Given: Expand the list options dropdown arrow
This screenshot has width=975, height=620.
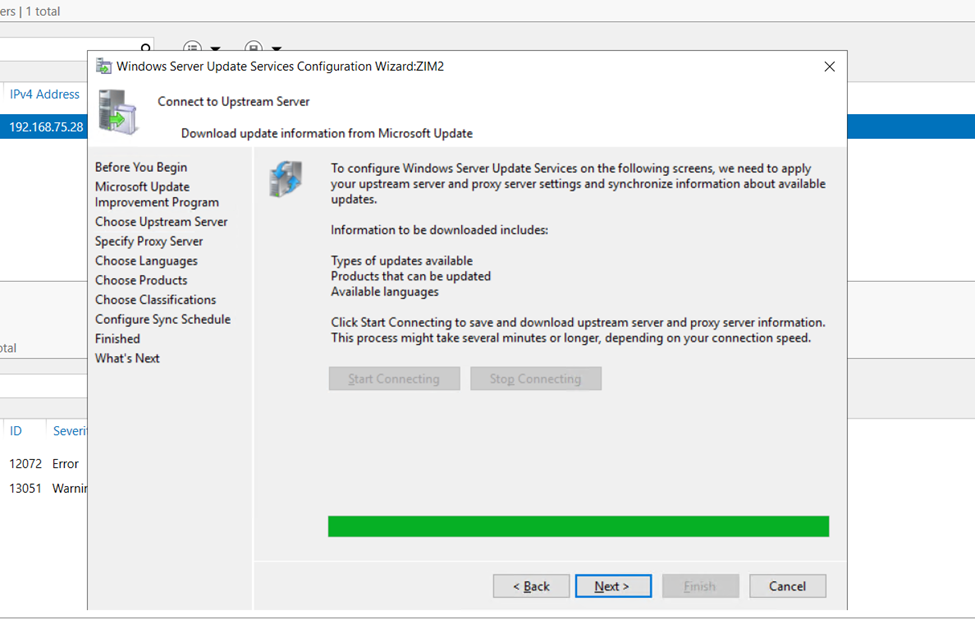Looking at the screenshot, I should click(215, 49).
